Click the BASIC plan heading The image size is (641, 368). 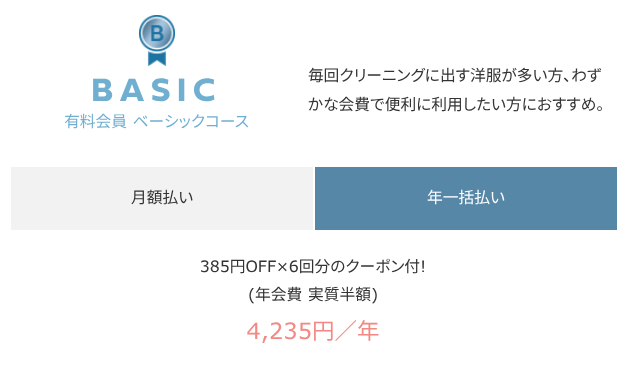[154, 90]
